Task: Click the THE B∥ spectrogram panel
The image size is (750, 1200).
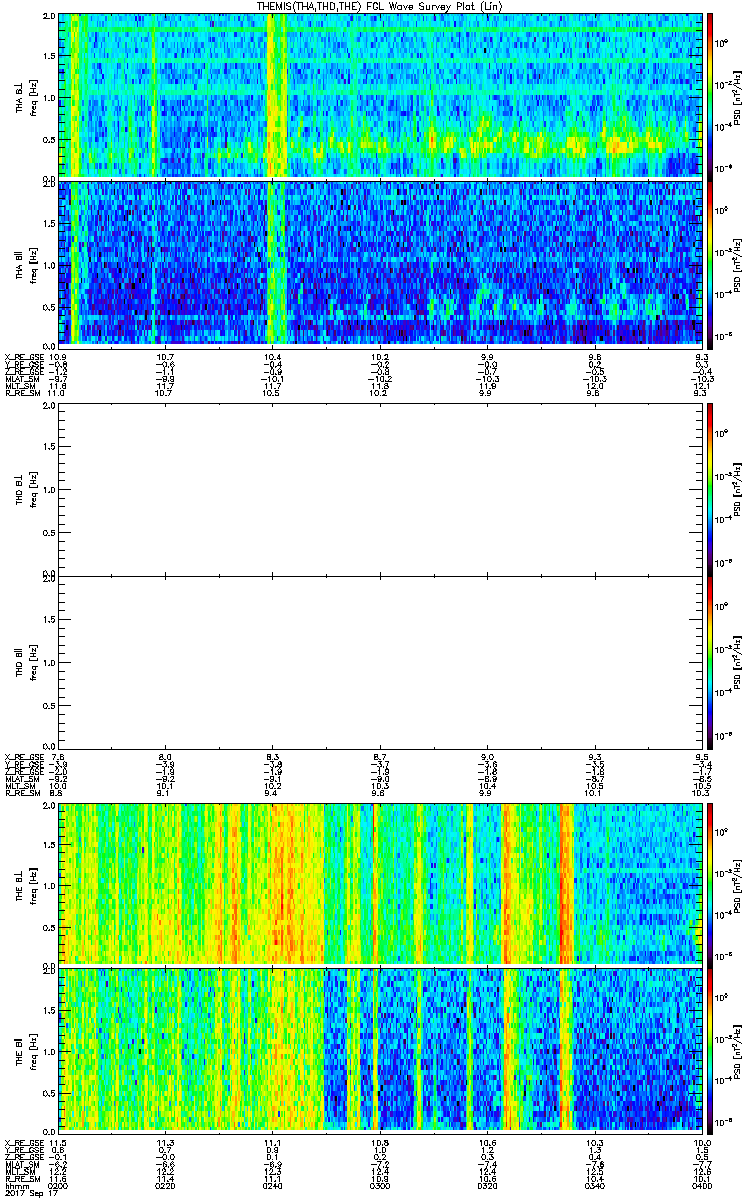Action: 381,1049
